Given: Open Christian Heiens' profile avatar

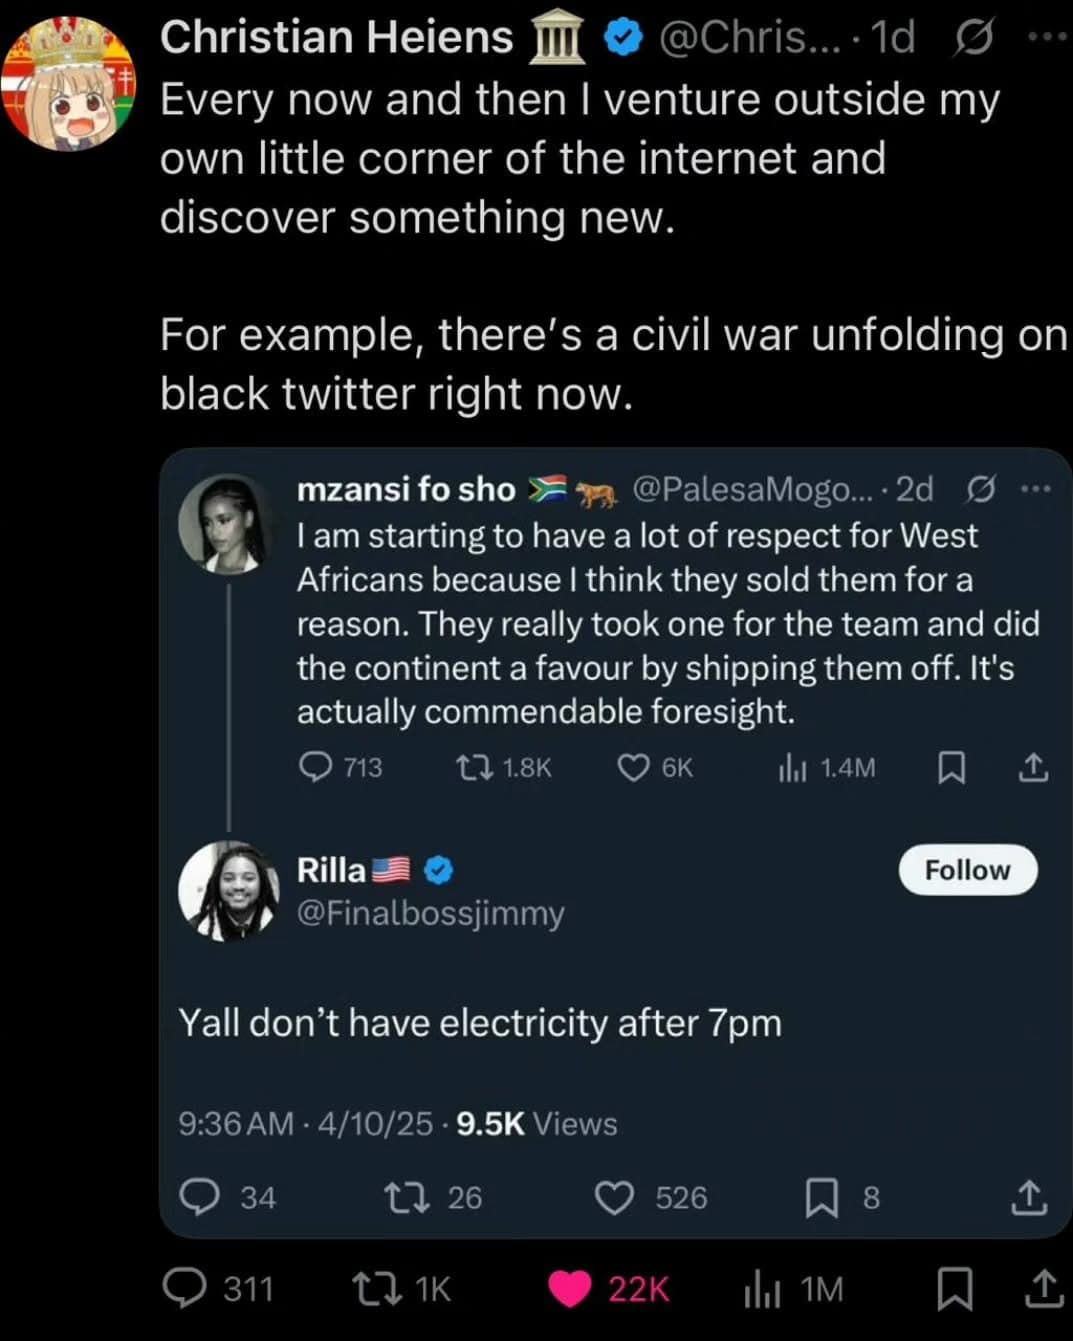Looking at the screenshot, I should coord(68,84).
